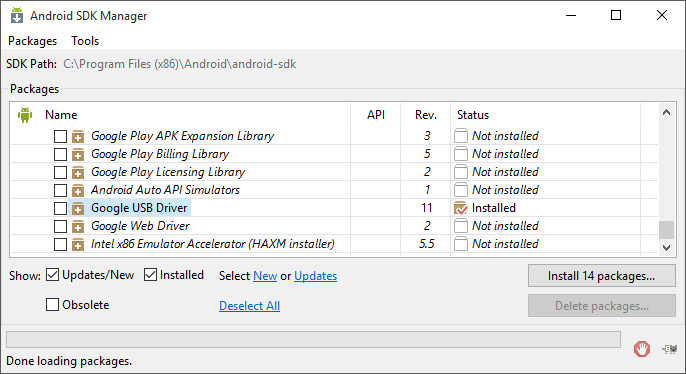
Task: Check Google Play Billing Library box
Action: (60, 154)
